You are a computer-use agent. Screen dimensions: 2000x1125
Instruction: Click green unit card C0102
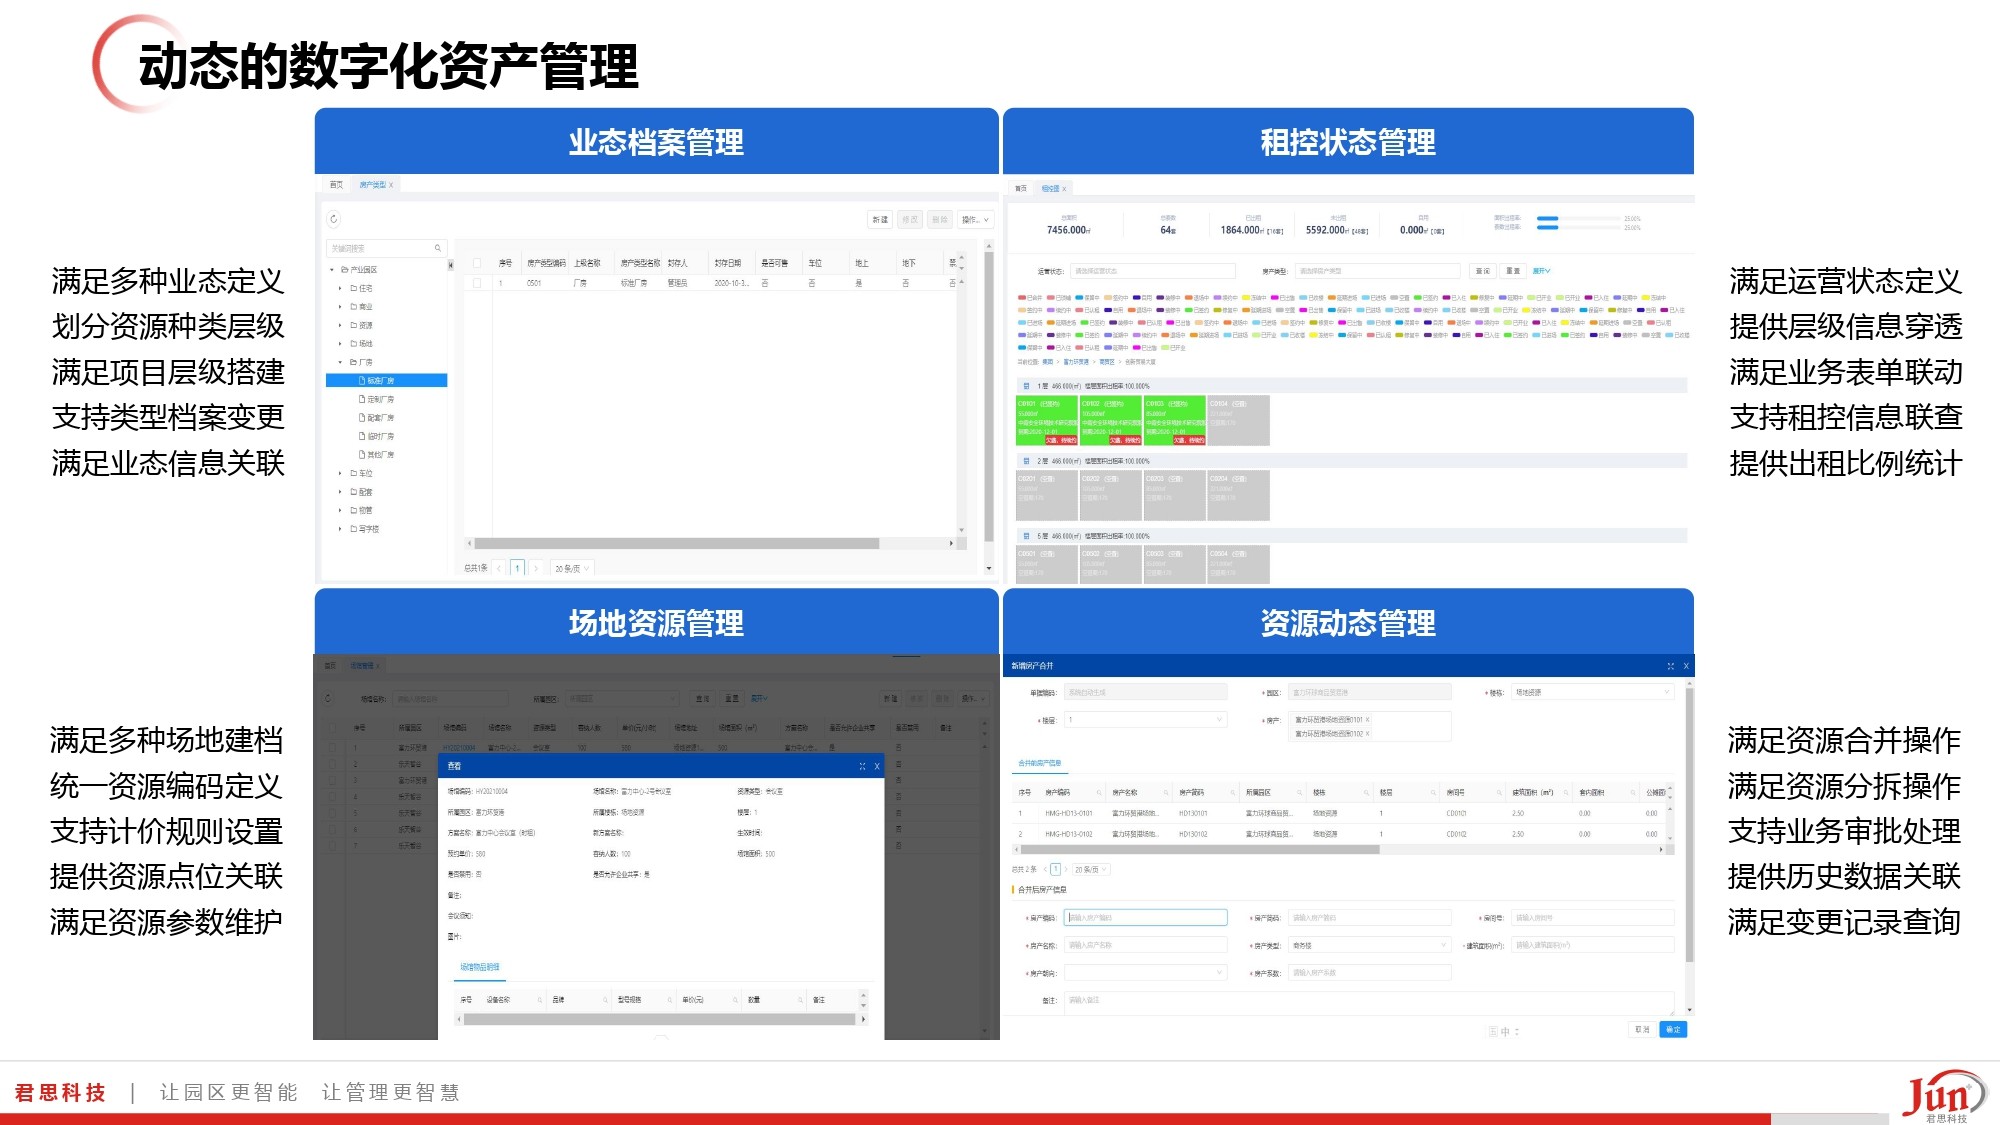tap(1111, 420)
